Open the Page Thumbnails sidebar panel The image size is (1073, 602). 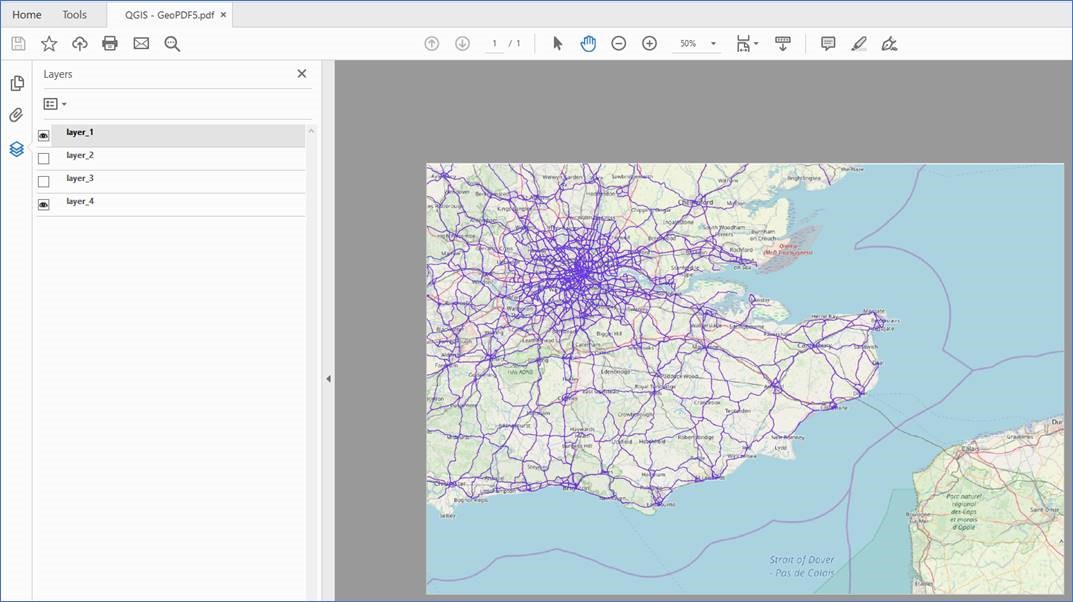click(x=17, y=83)
